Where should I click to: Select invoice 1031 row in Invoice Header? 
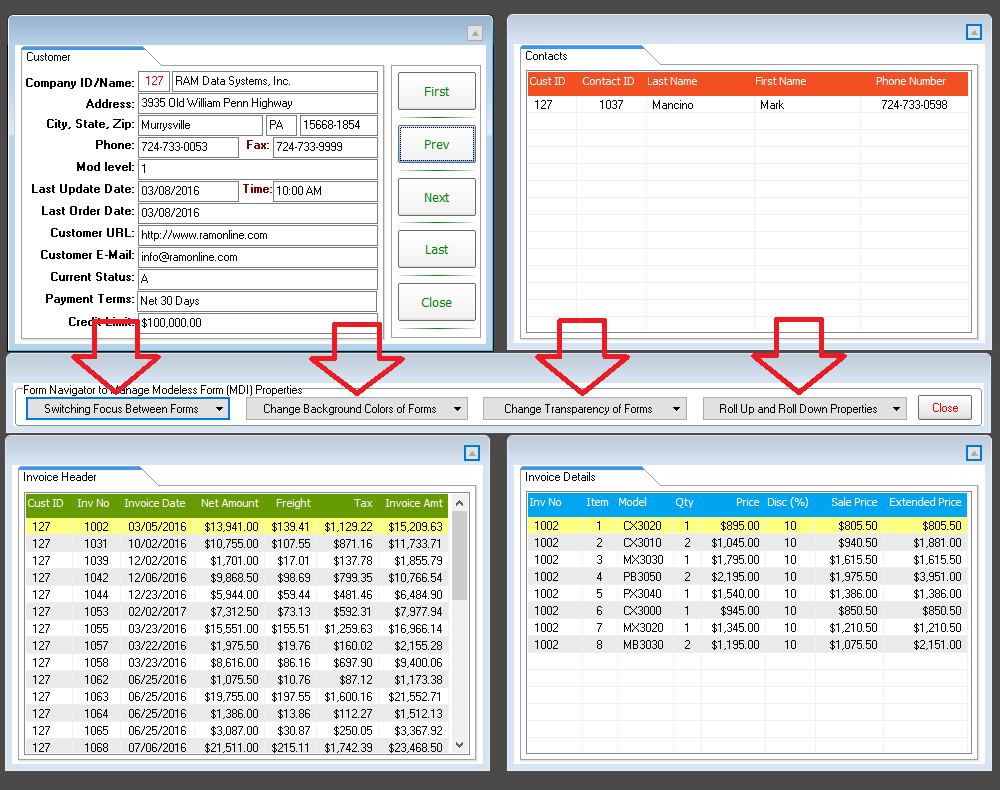(x=238, y=543)
